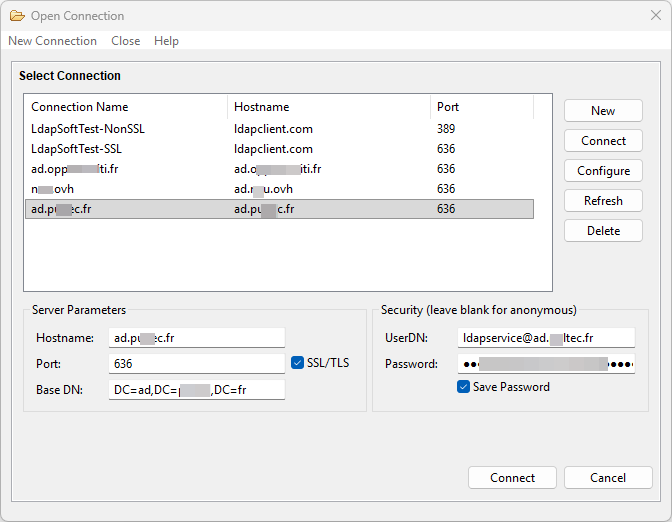The height and width of the screenshot is (522, 672).
Task: Toggle the SSL/TLS checkbox
Action: point(297,363)
